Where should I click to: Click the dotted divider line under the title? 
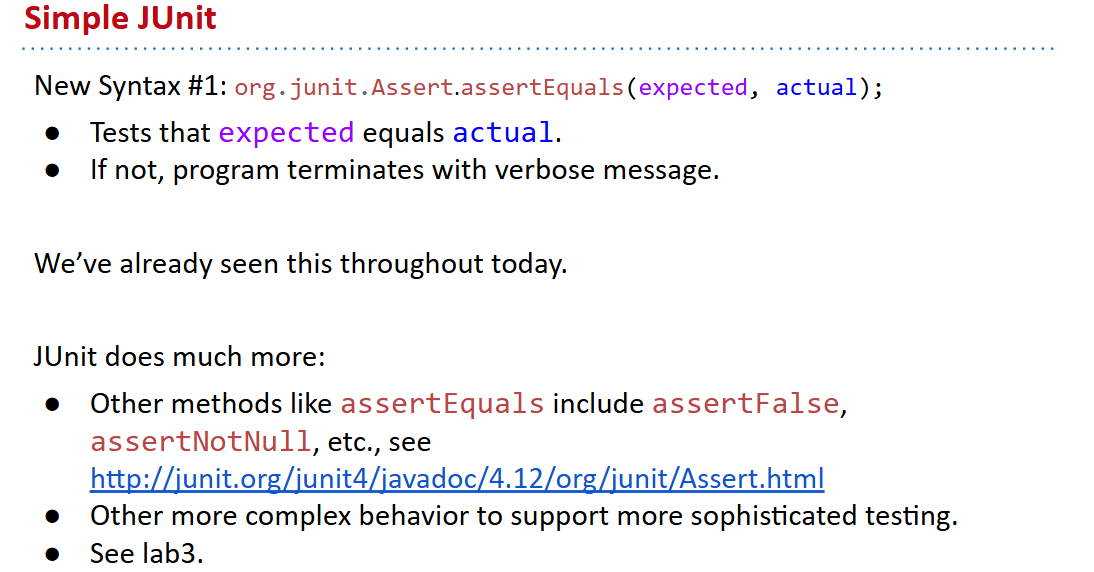tap(540, 48)
